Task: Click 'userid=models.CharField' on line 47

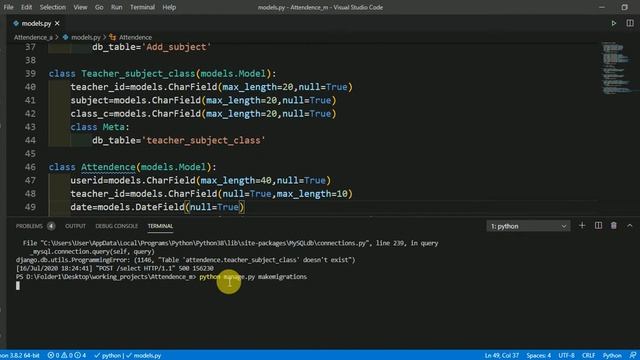Action: pyautogui.click(x=133, y=180)
